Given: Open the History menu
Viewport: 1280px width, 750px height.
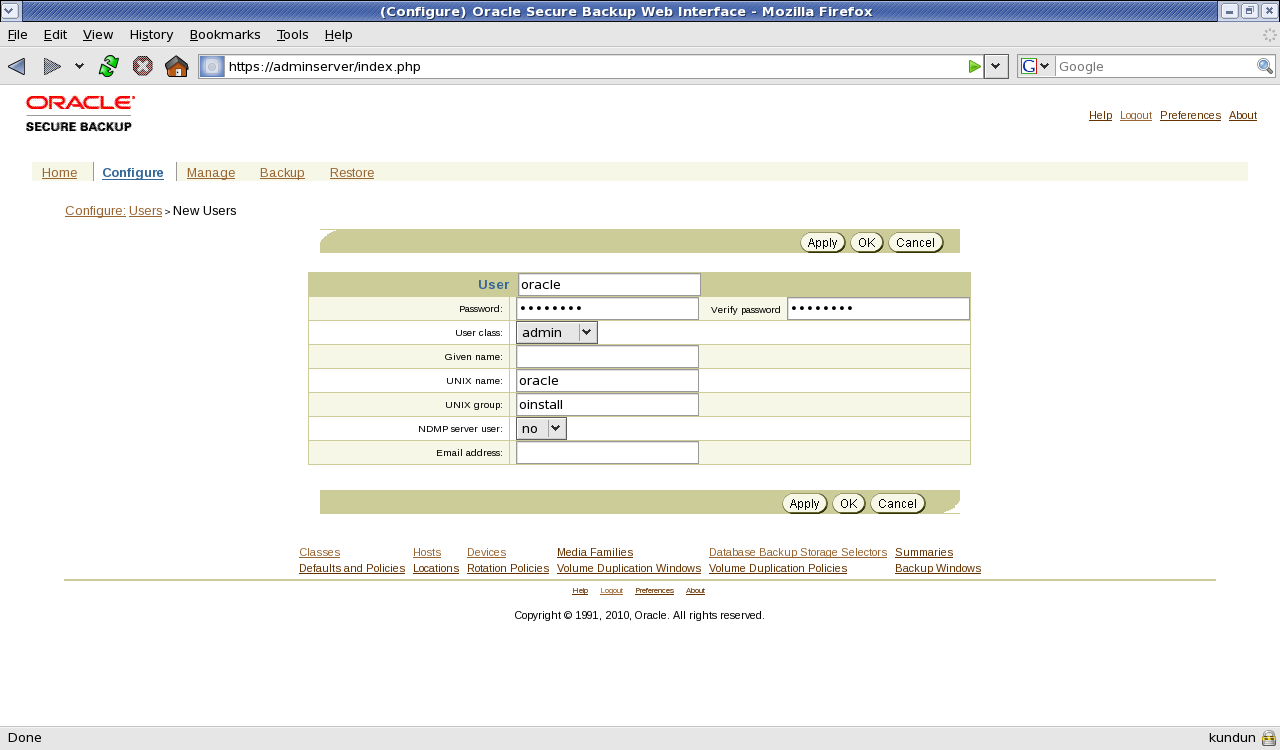Looking at the screenshot, I should coord(151,34).
